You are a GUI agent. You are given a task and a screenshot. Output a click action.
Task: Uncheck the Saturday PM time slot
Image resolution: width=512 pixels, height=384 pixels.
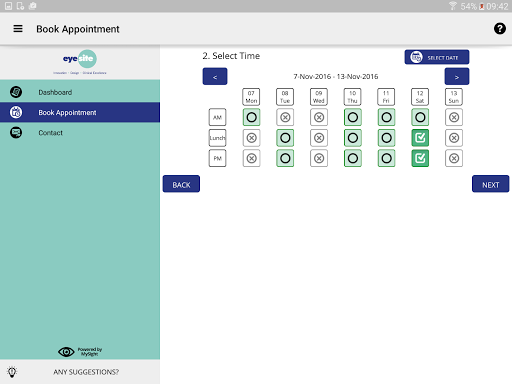click(420, 158)
